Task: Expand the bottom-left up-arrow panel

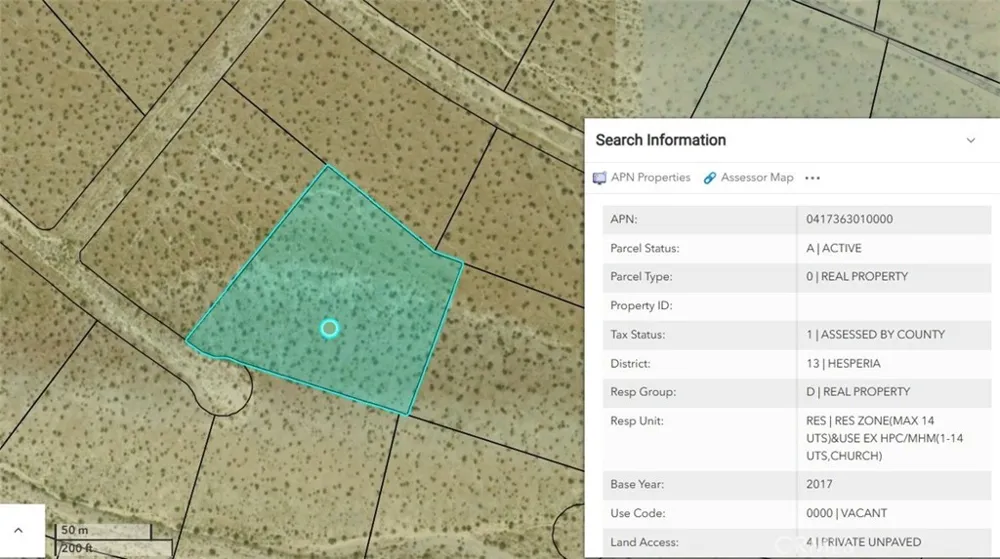Action: pos(18,530)
